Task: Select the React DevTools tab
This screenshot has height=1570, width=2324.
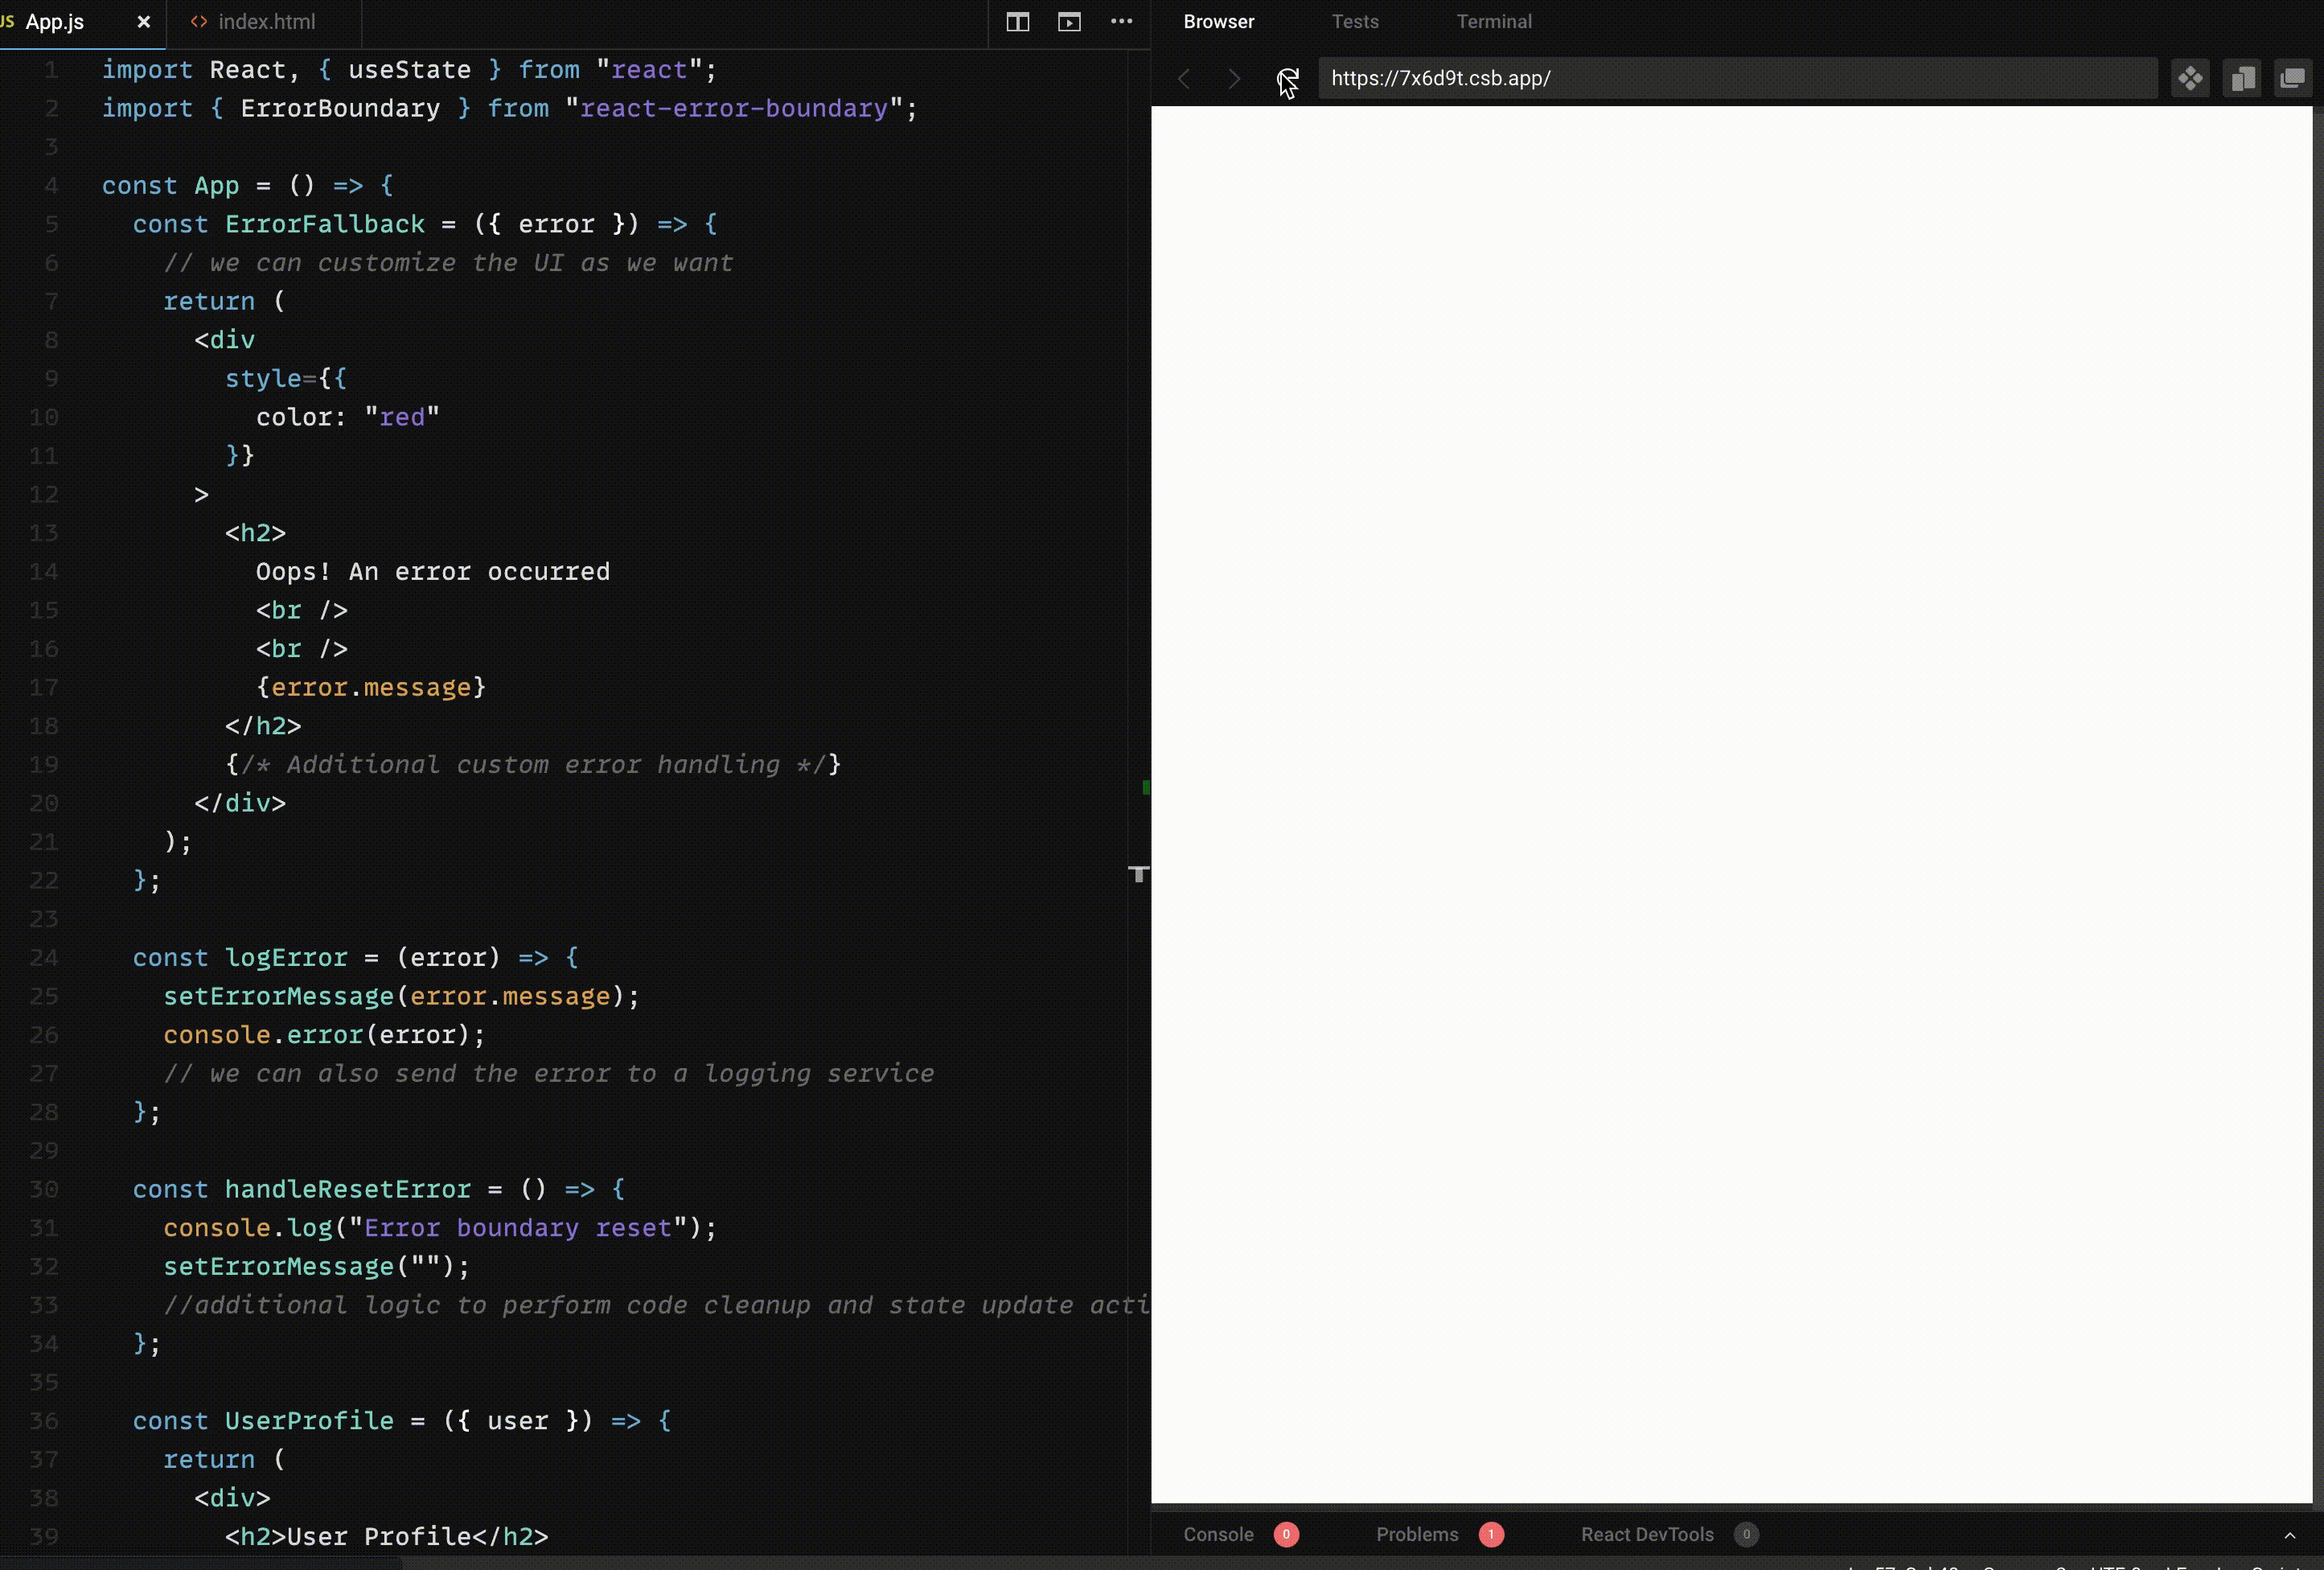Action: click(1646, 1533)
